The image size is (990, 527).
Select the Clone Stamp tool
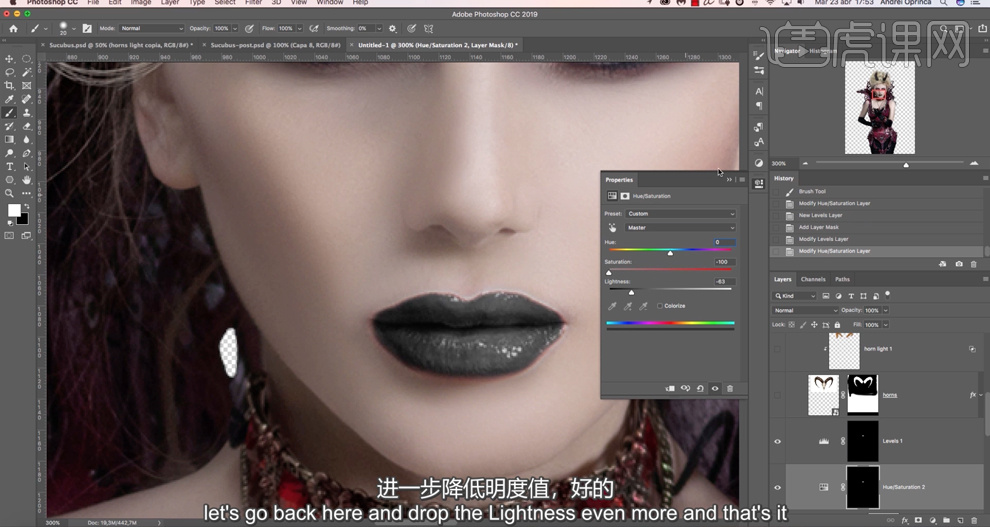27,113
